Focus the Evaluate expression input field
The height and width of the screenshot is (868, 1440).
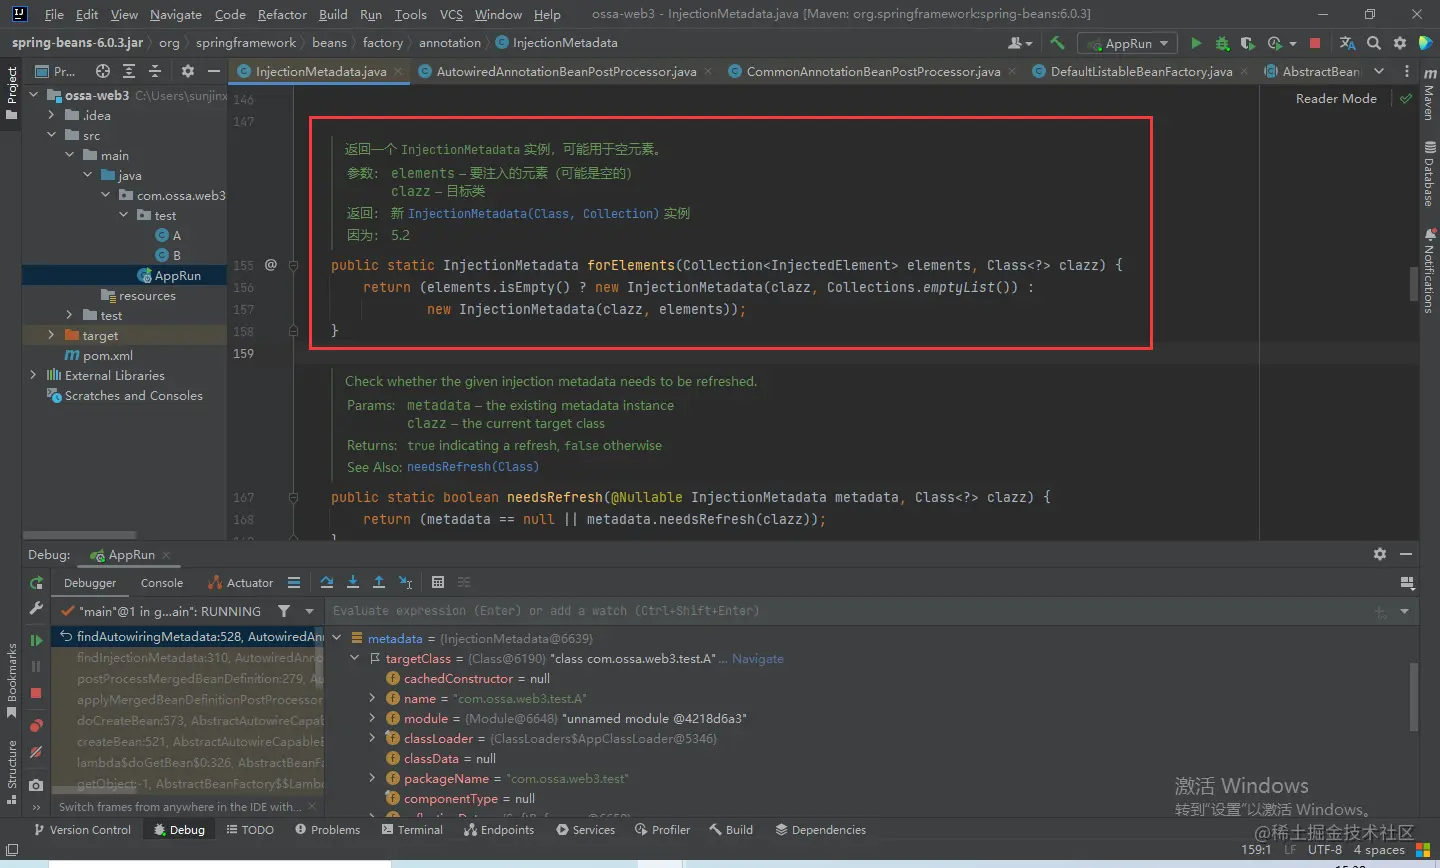coord(850,611)
